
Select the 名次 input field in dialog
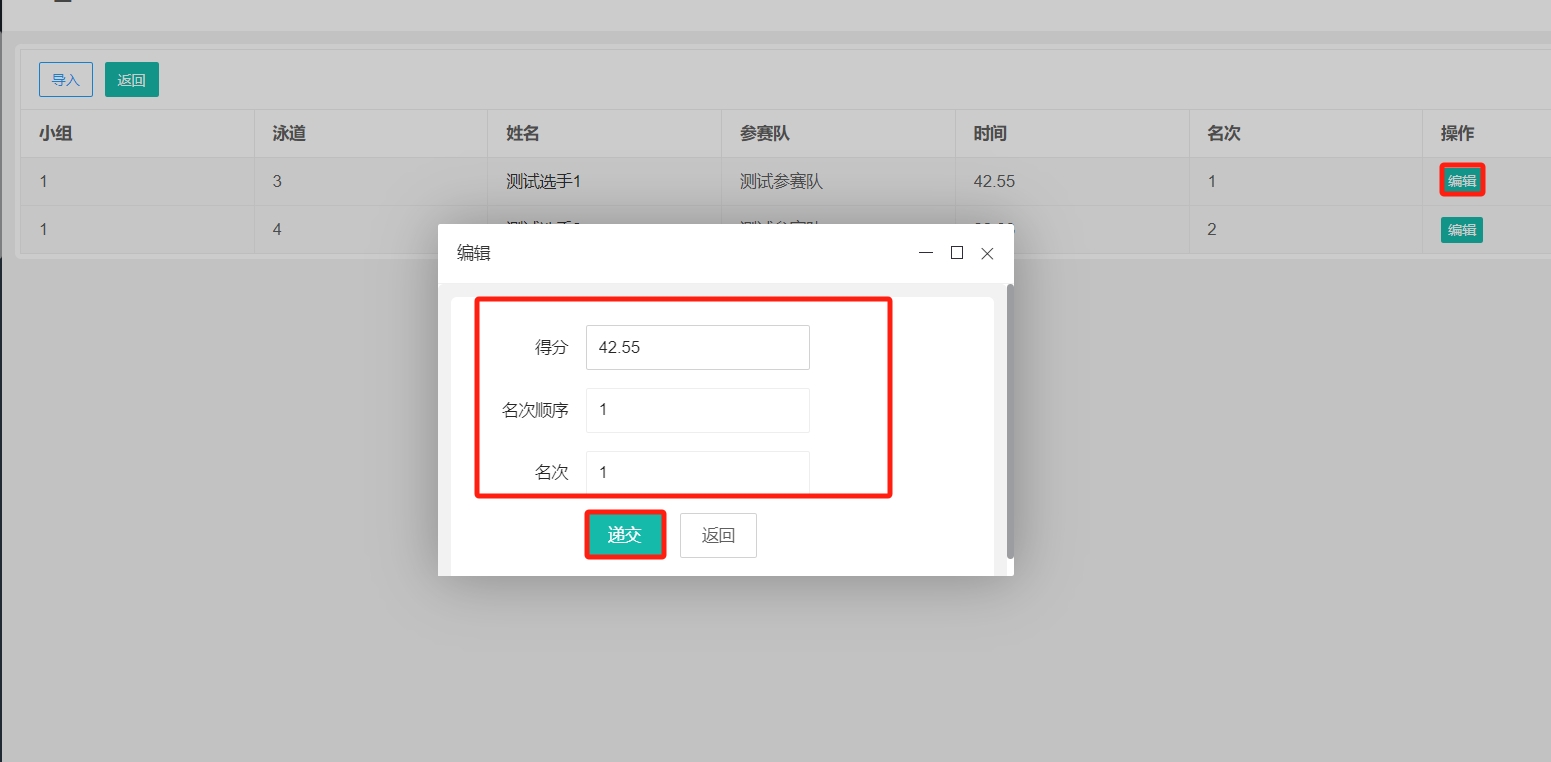[697, 472]
